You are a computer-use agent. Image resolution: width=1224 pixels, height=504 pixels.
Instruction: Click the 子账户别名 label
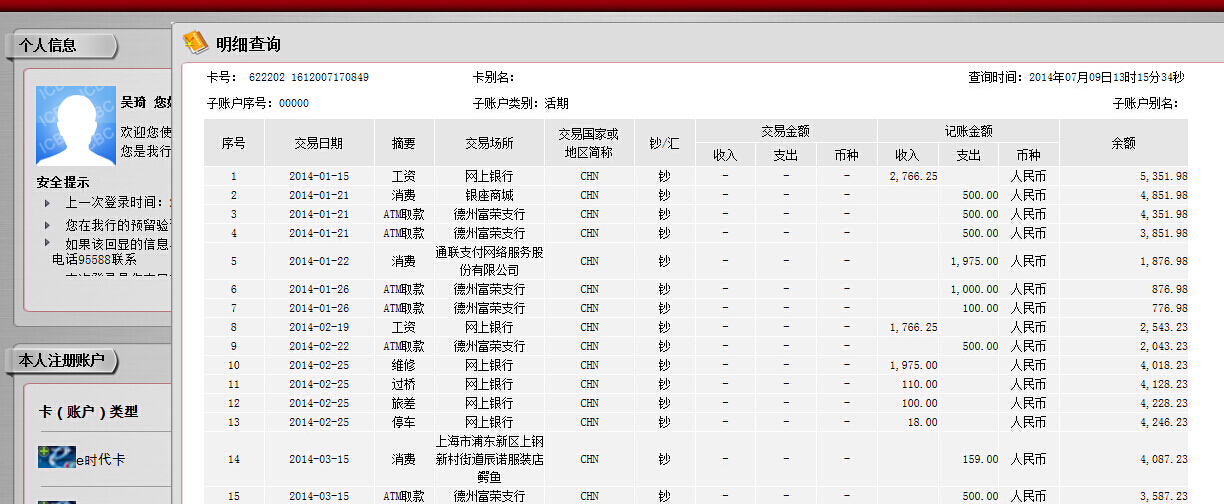coord(1146,103)
